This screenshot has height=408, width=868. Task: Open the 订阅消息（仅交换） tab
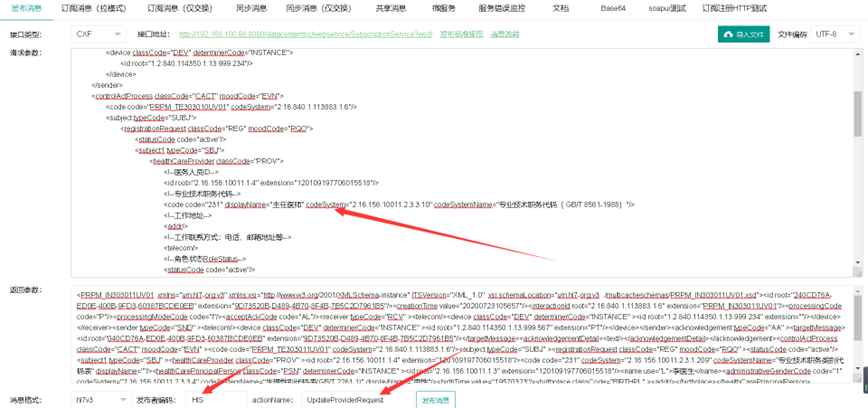(x=180, y=9)
